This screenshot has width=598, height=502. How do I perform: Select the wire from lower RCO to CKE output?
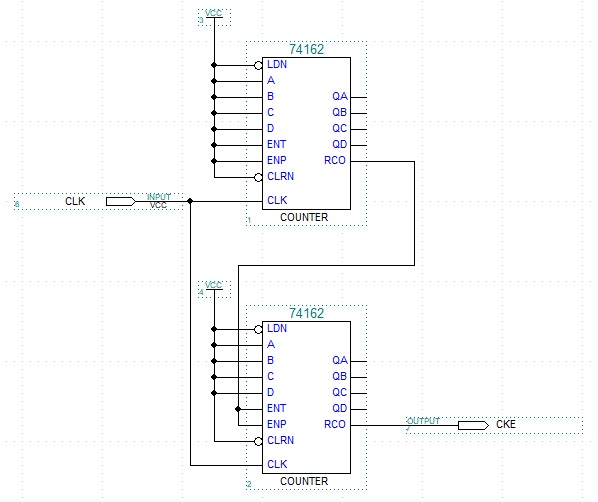point(404,425)
